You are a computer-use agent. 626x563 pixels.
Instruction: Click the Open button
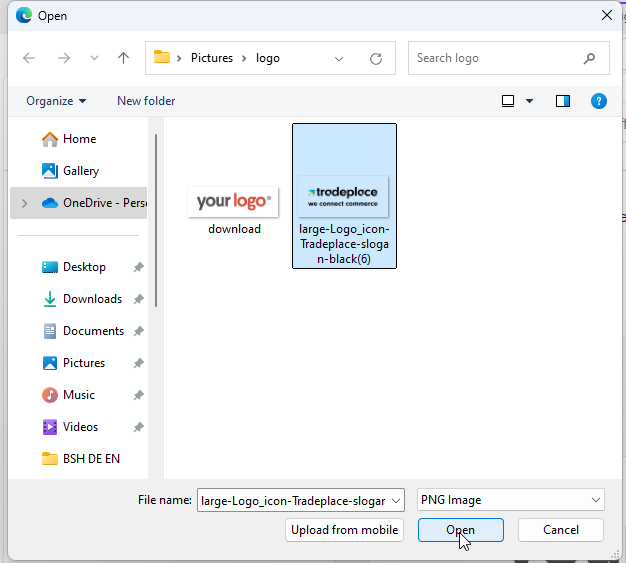point(461,530)
